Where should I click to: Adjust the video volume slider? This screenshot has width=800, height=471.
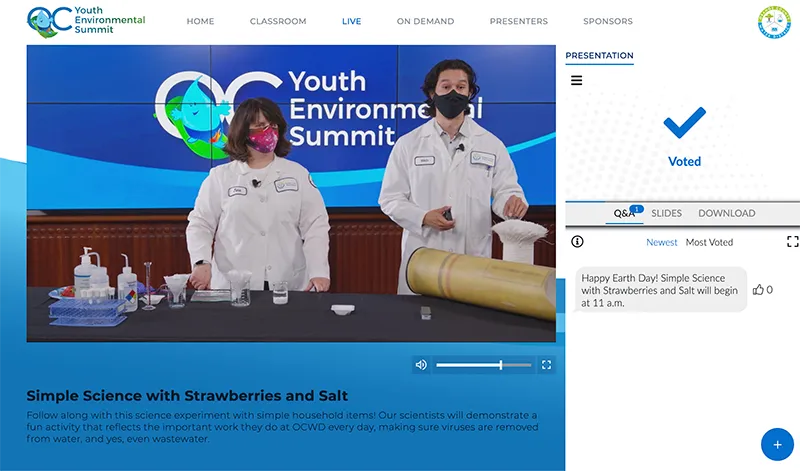pyautogui.click(x=484, y=364)
